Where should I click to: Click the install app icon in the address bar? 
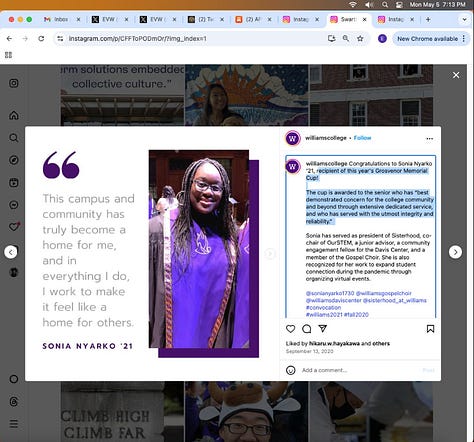pyautogui.click(x=332, y=39)
